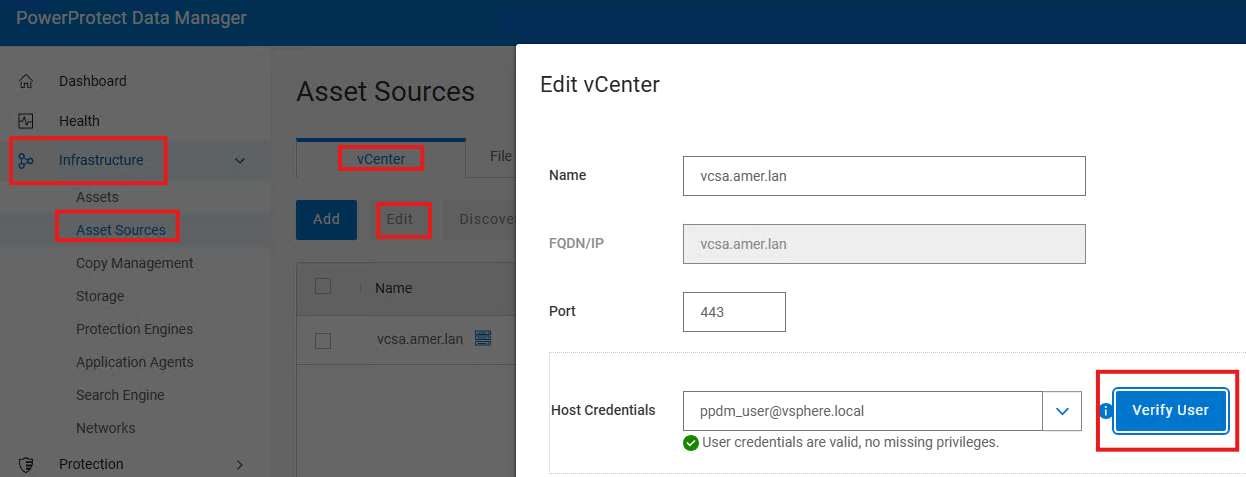1246x477 pixels.
Task: Click the green valid-credentials check icon
Action: [x=691, y=442]
